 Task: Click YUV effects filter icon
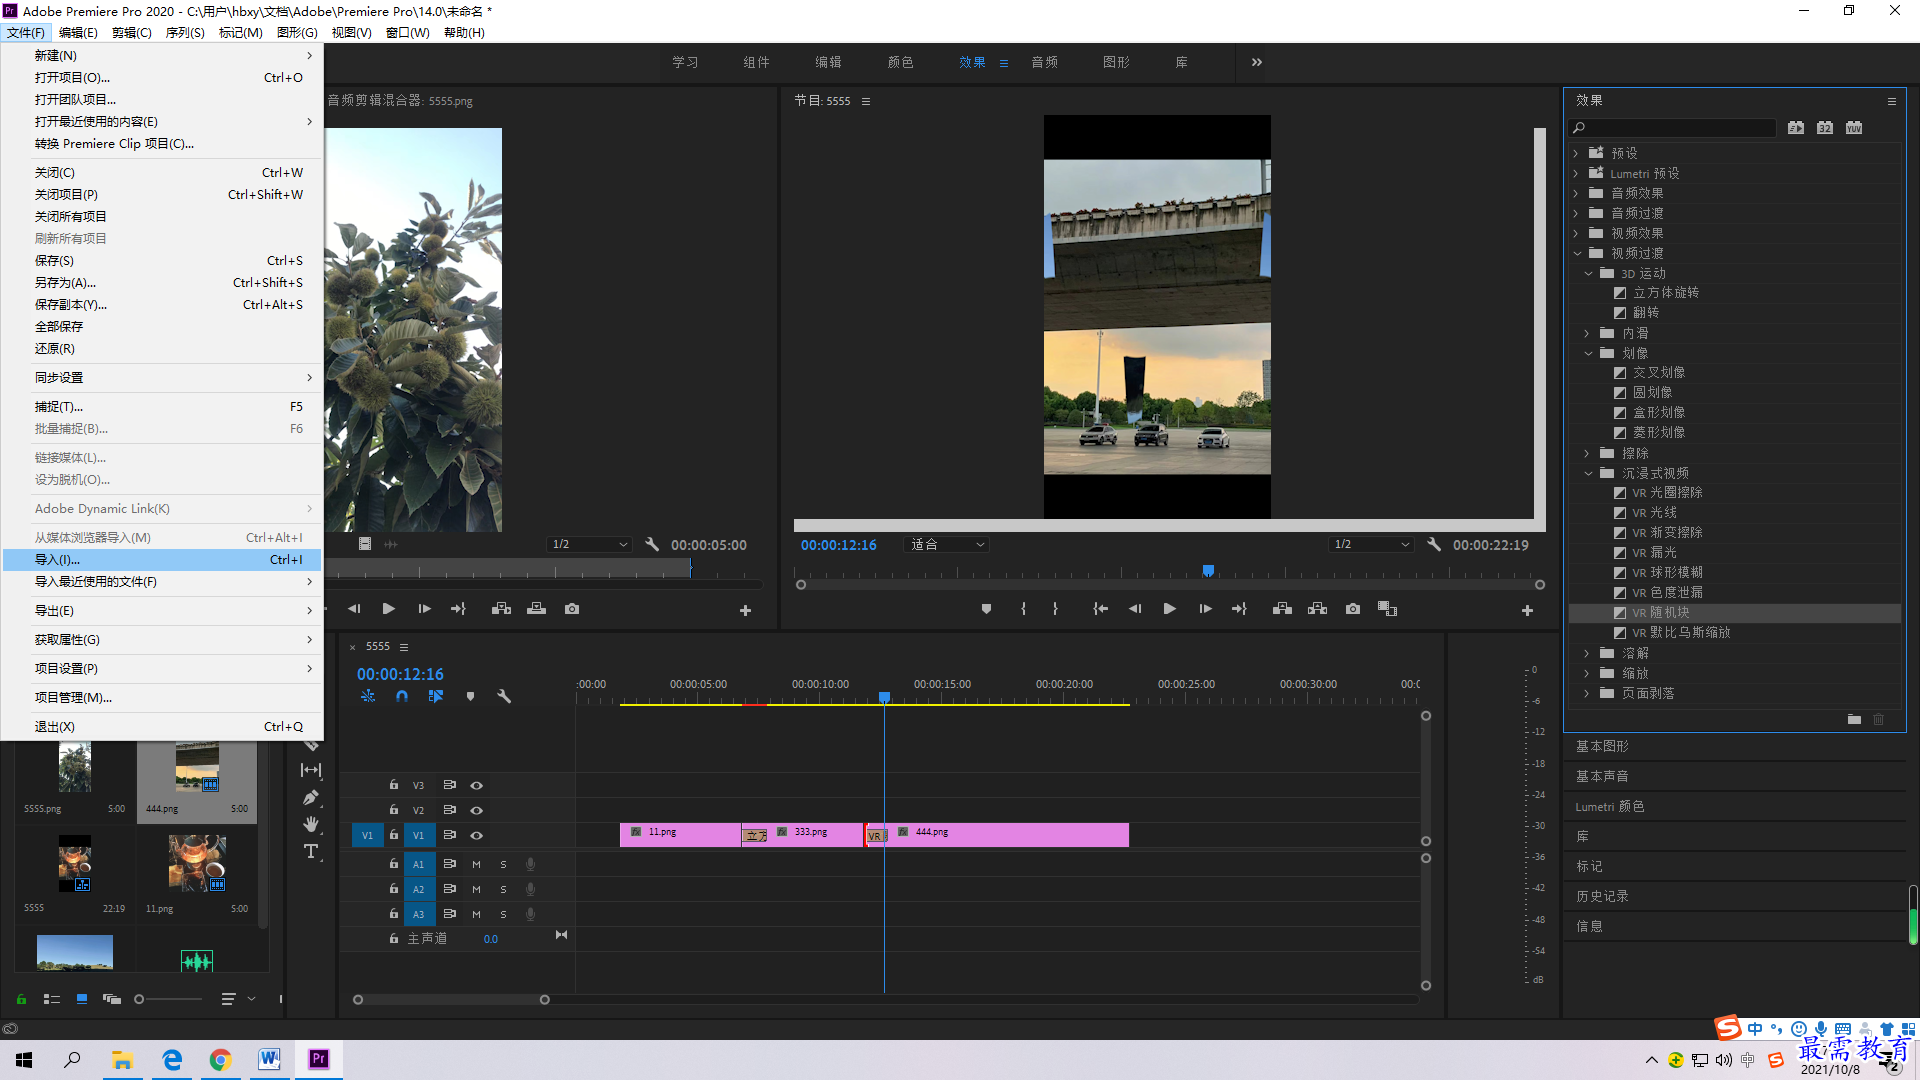coord(1854,127)
